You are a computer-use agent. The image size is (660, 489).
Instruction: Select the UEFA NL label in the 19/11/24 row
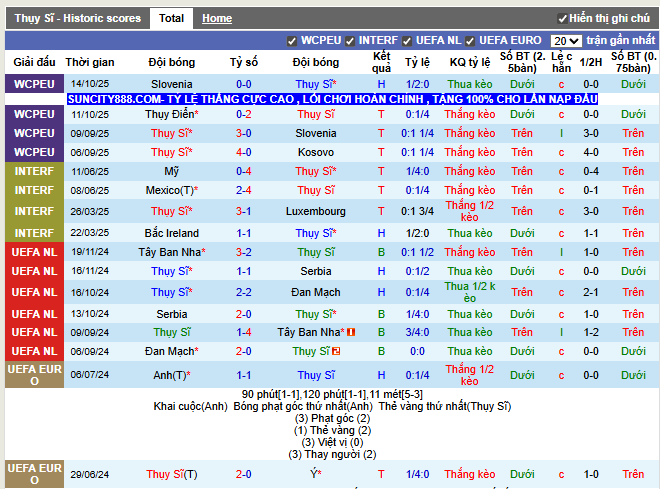(35, 252)
